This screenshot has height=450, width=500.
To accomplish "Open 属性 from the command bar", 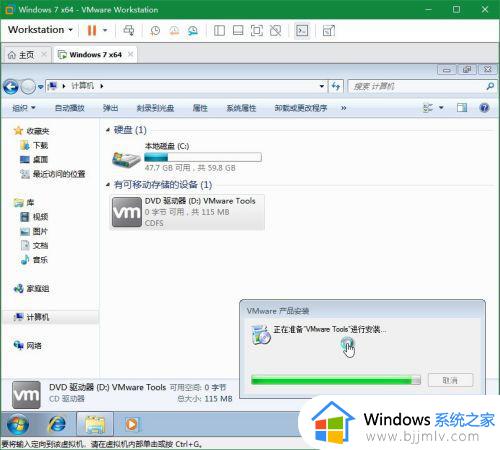I will point(200,108).
